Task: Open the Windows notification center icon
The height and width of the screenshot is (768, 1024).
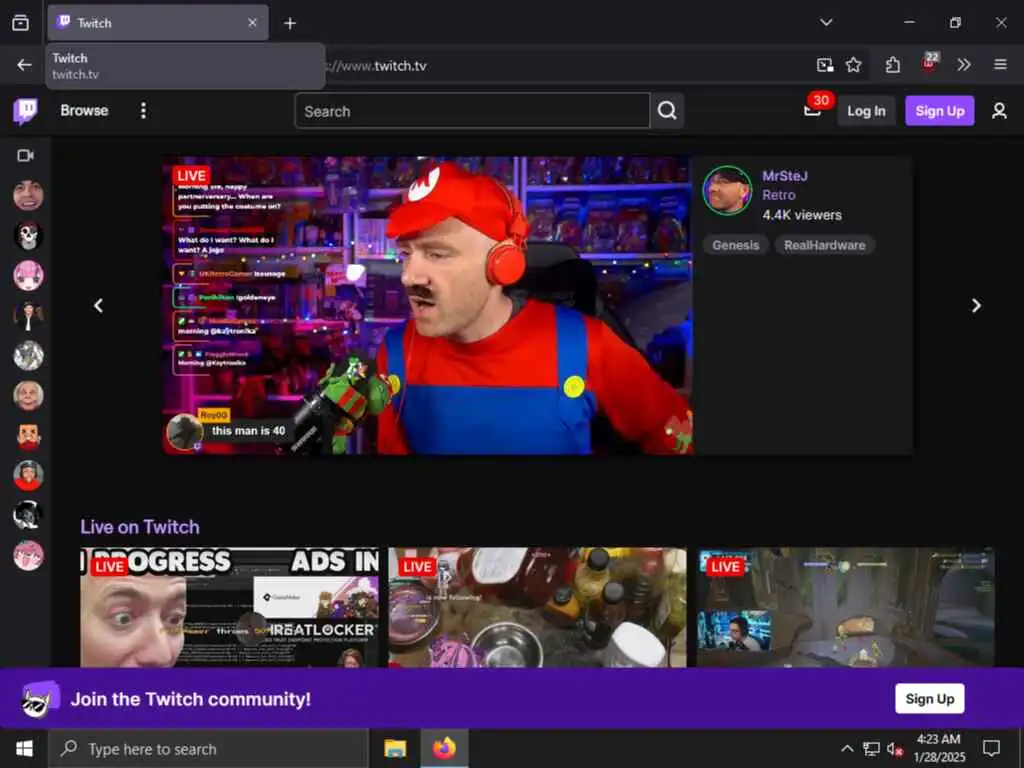Action: tap(991, 748)
